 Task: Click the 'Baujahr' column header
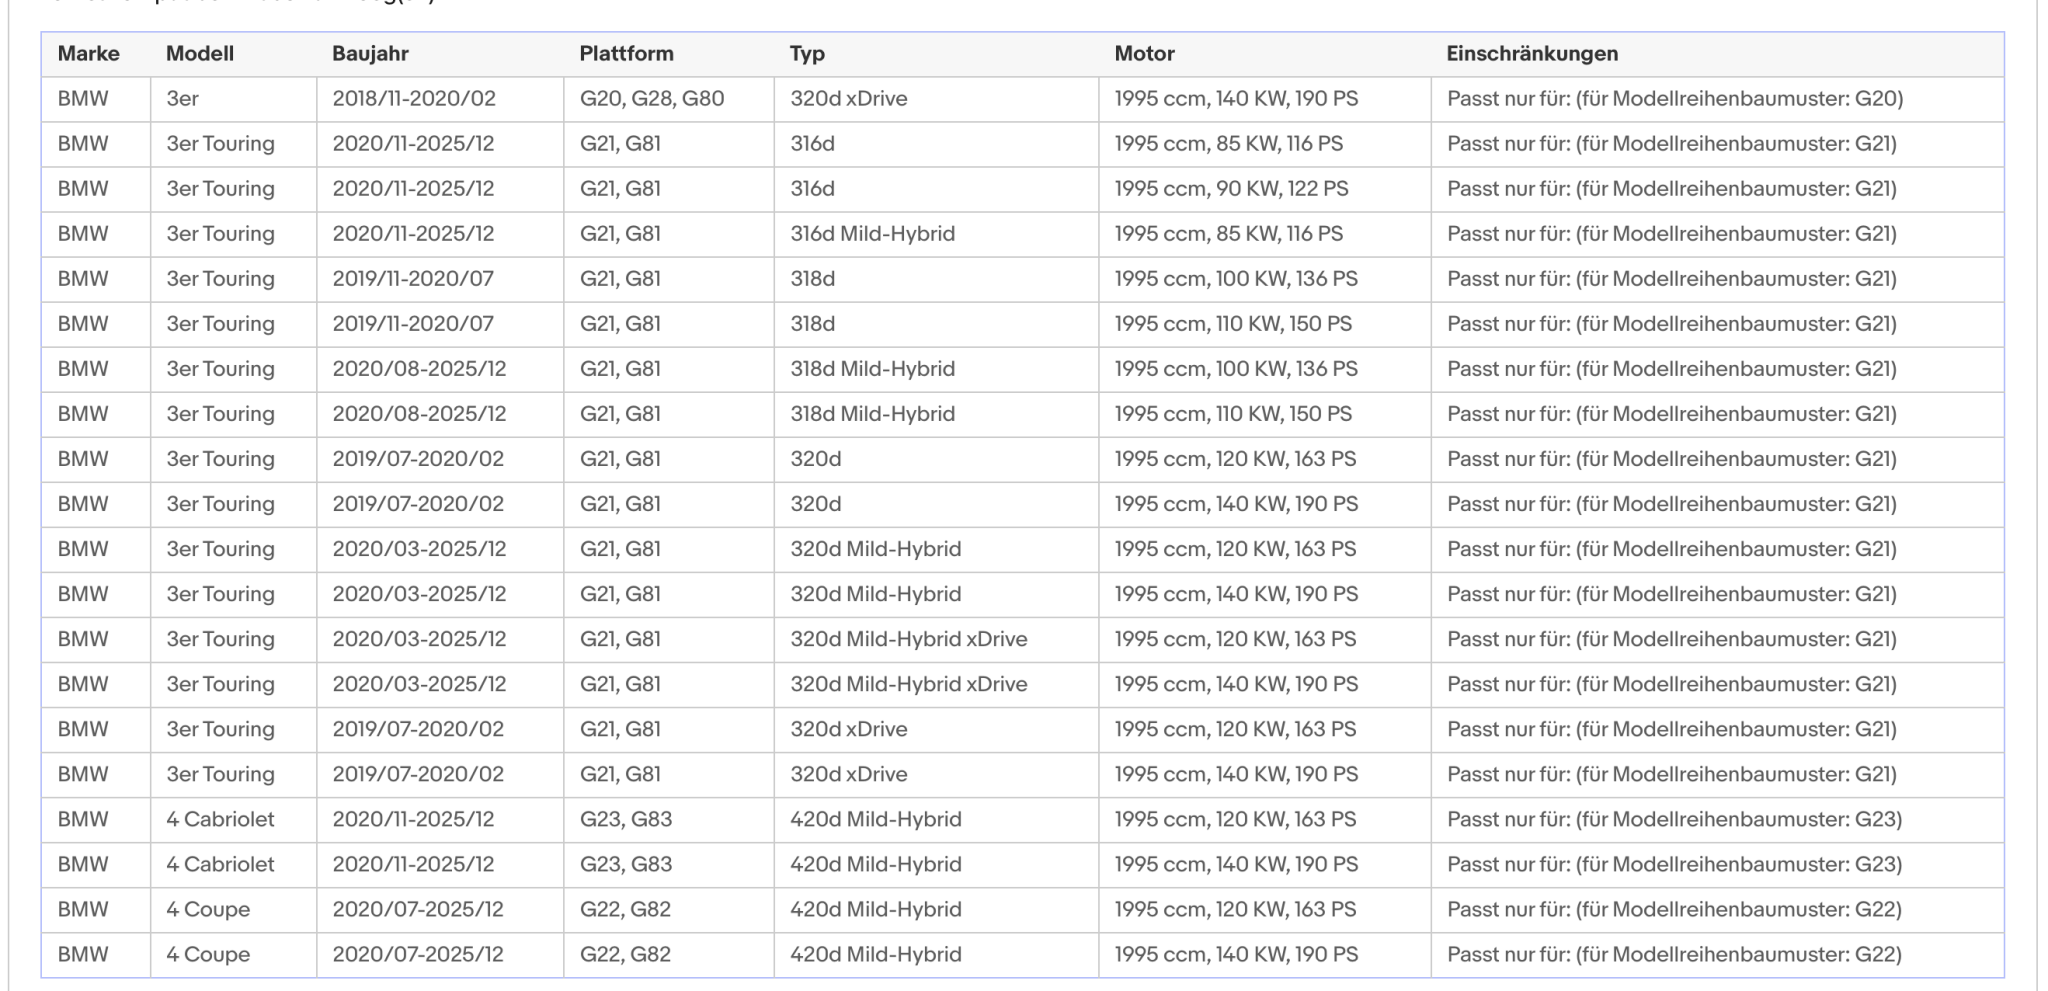click(370, 54)
